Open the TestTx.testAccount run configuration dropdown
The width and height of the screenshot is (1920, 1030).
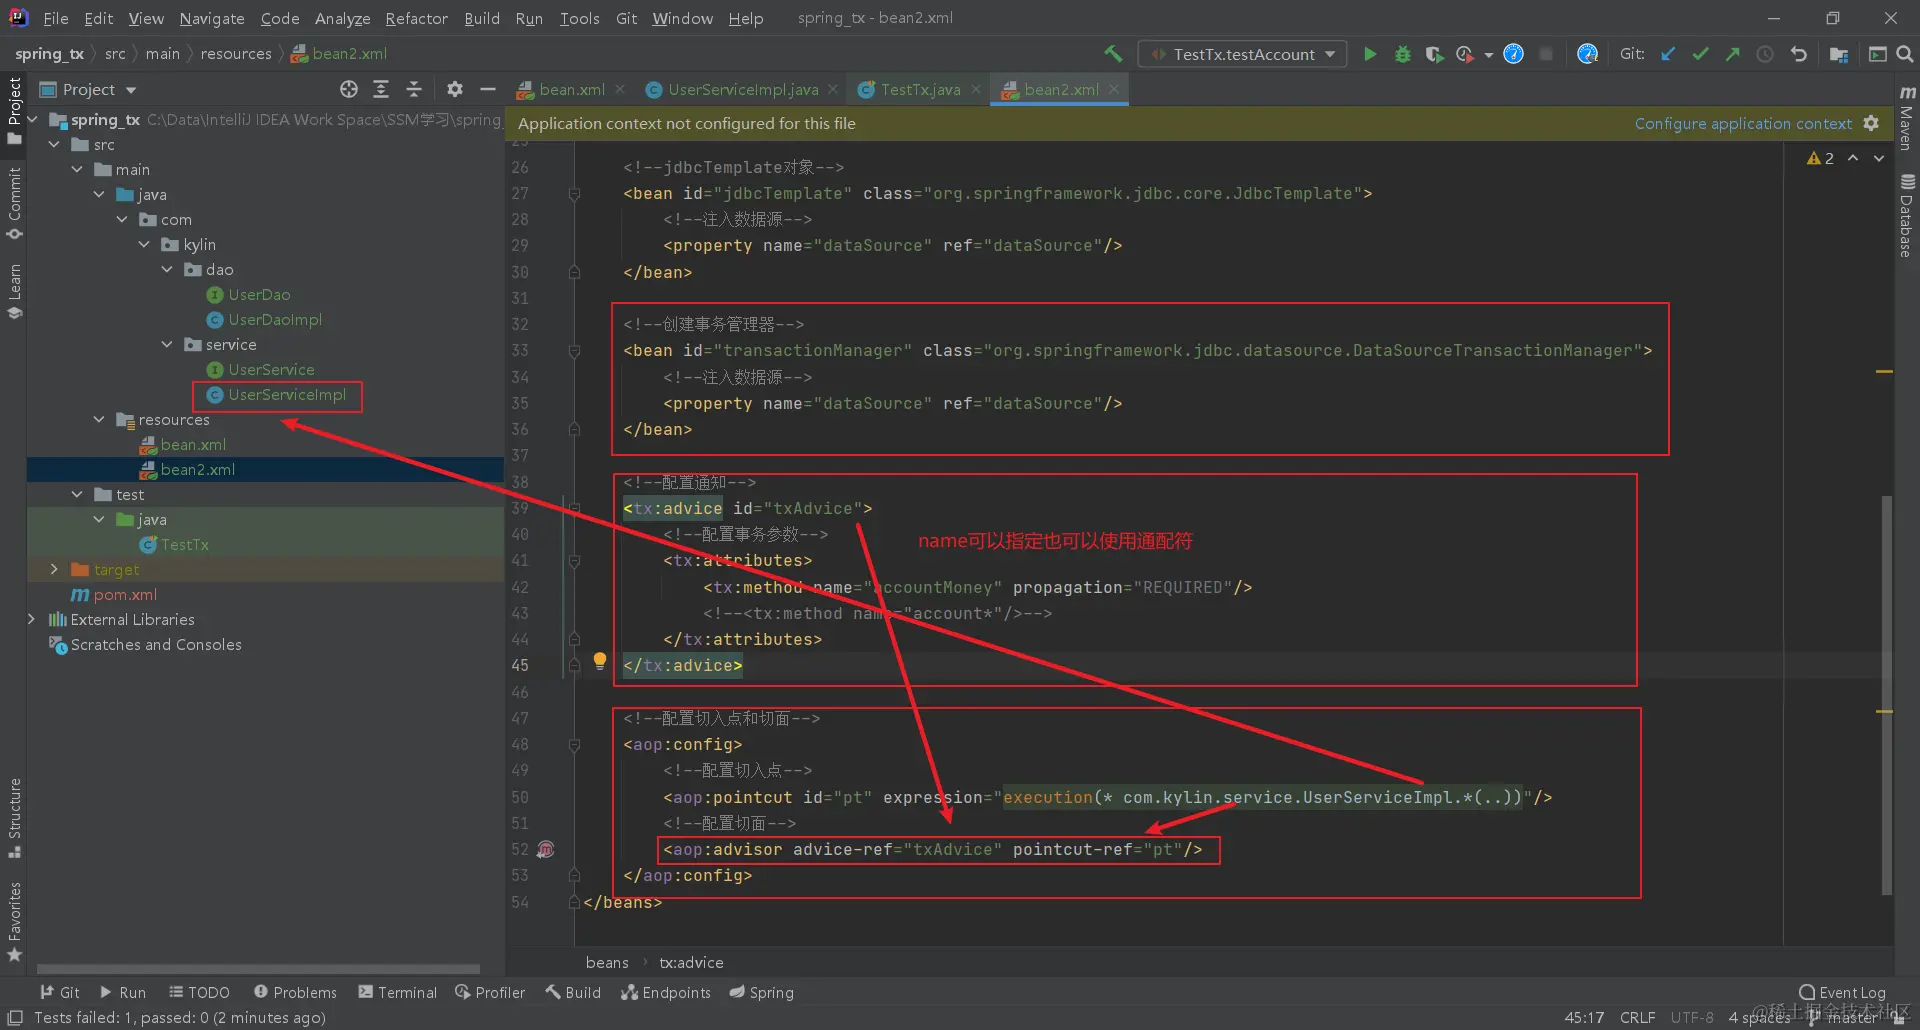pyautogui.click(x=1242, y=54)
